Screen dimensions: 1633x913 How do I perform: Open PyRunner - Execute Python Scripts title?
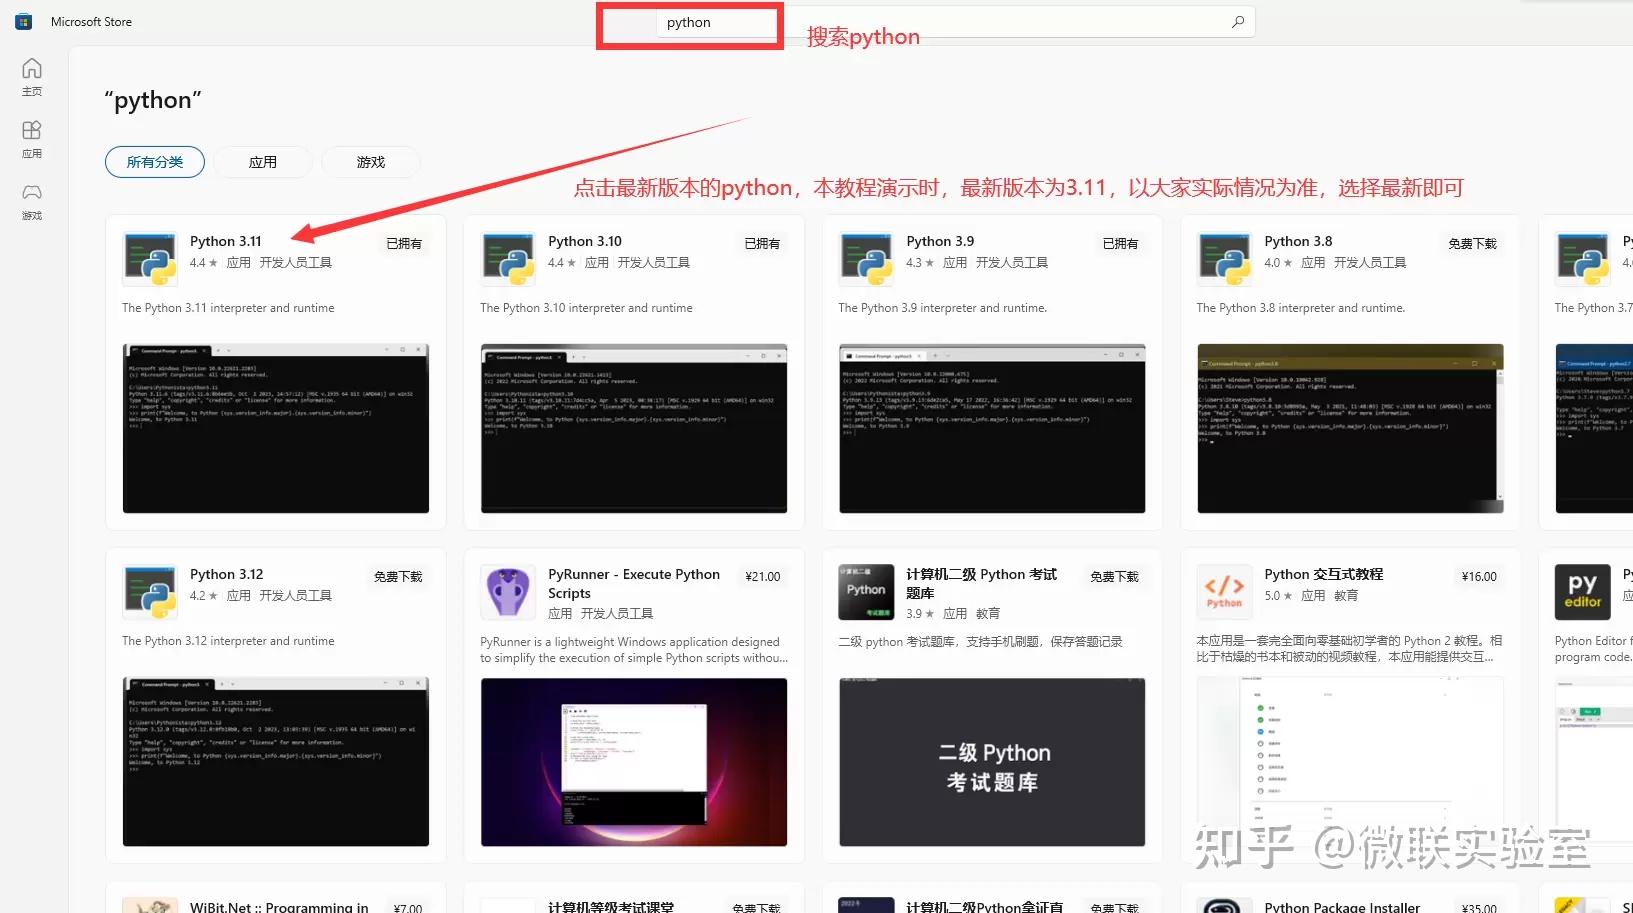pos(634,583)
